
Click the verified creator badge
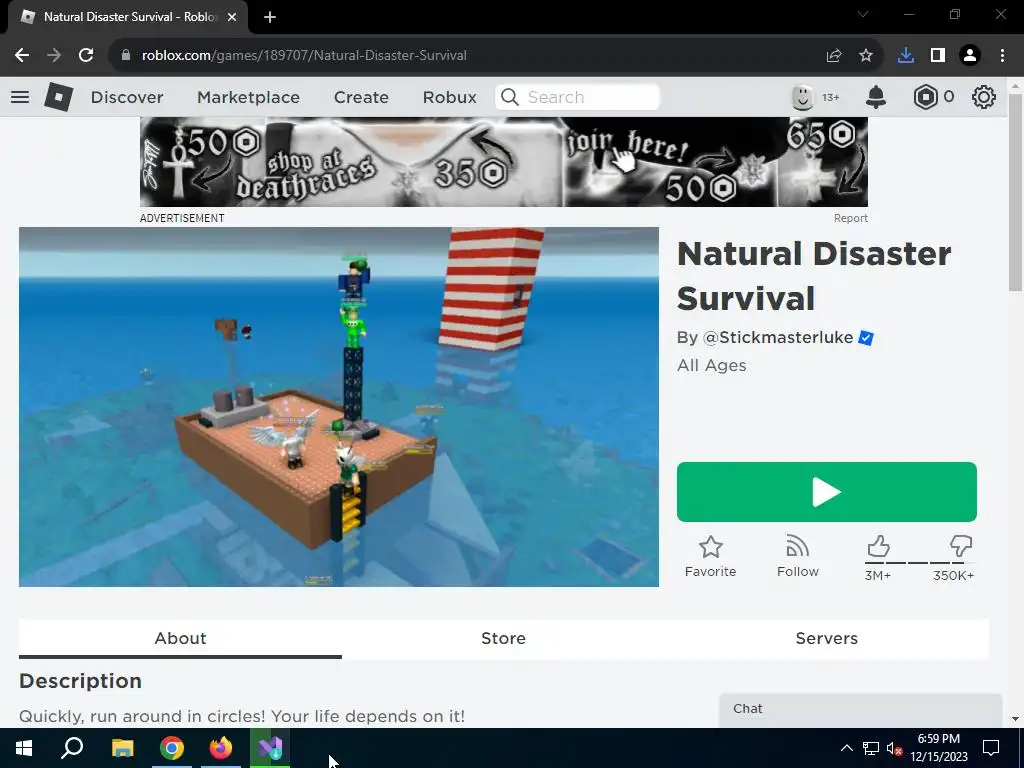click(x=866, y=338)
